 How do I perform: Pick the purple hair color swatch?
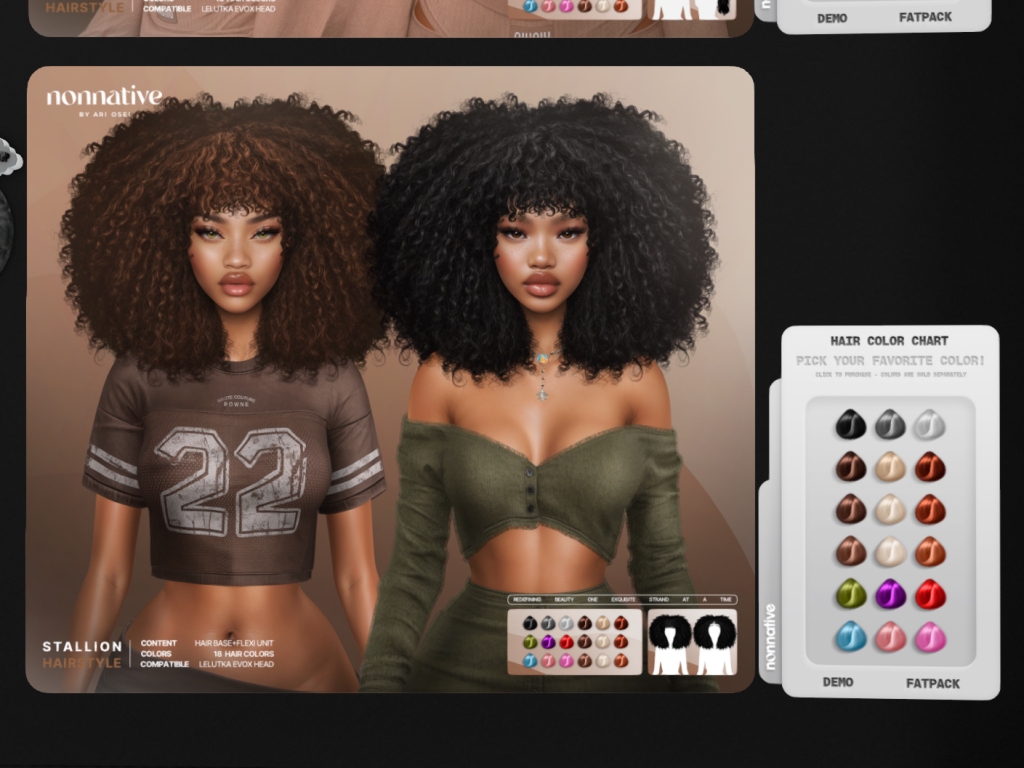pyautogui.click(x=890, y=594)
